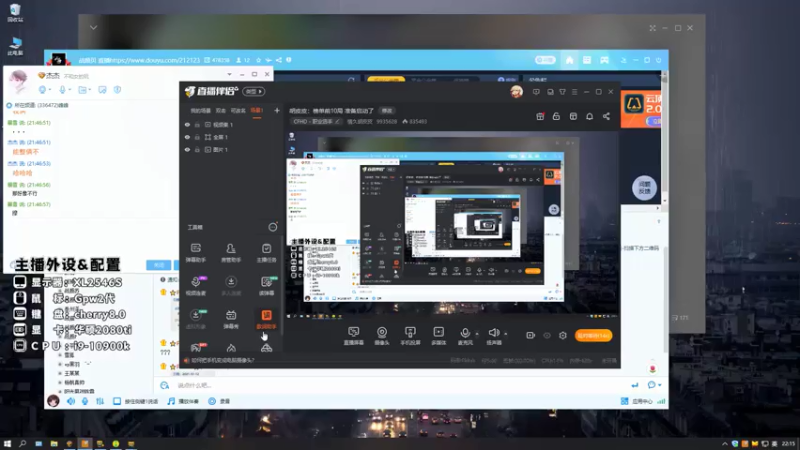Open the 直播伴侣 main menu icon
Screen dimensions: 800x450
[x=574, y=92]
